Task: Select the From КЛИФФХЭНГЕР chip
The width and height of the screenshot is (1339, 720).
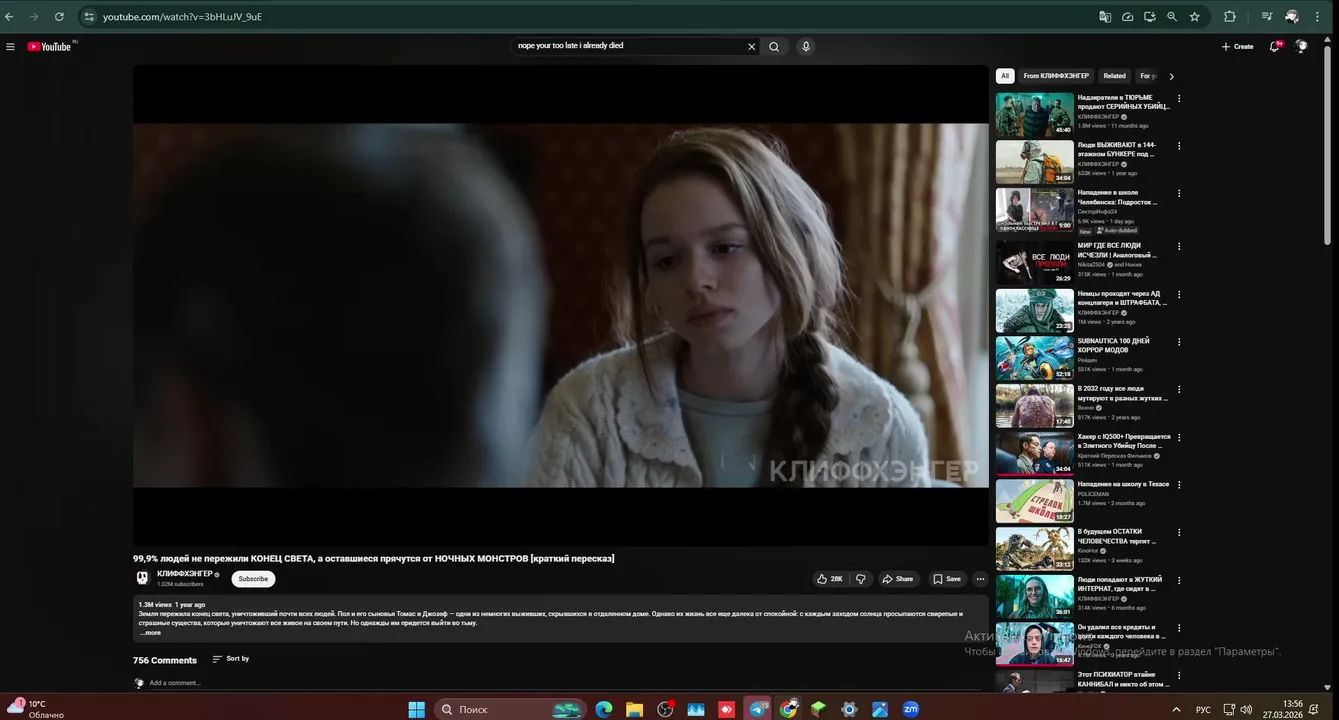Action: [x=1056, y=76]
